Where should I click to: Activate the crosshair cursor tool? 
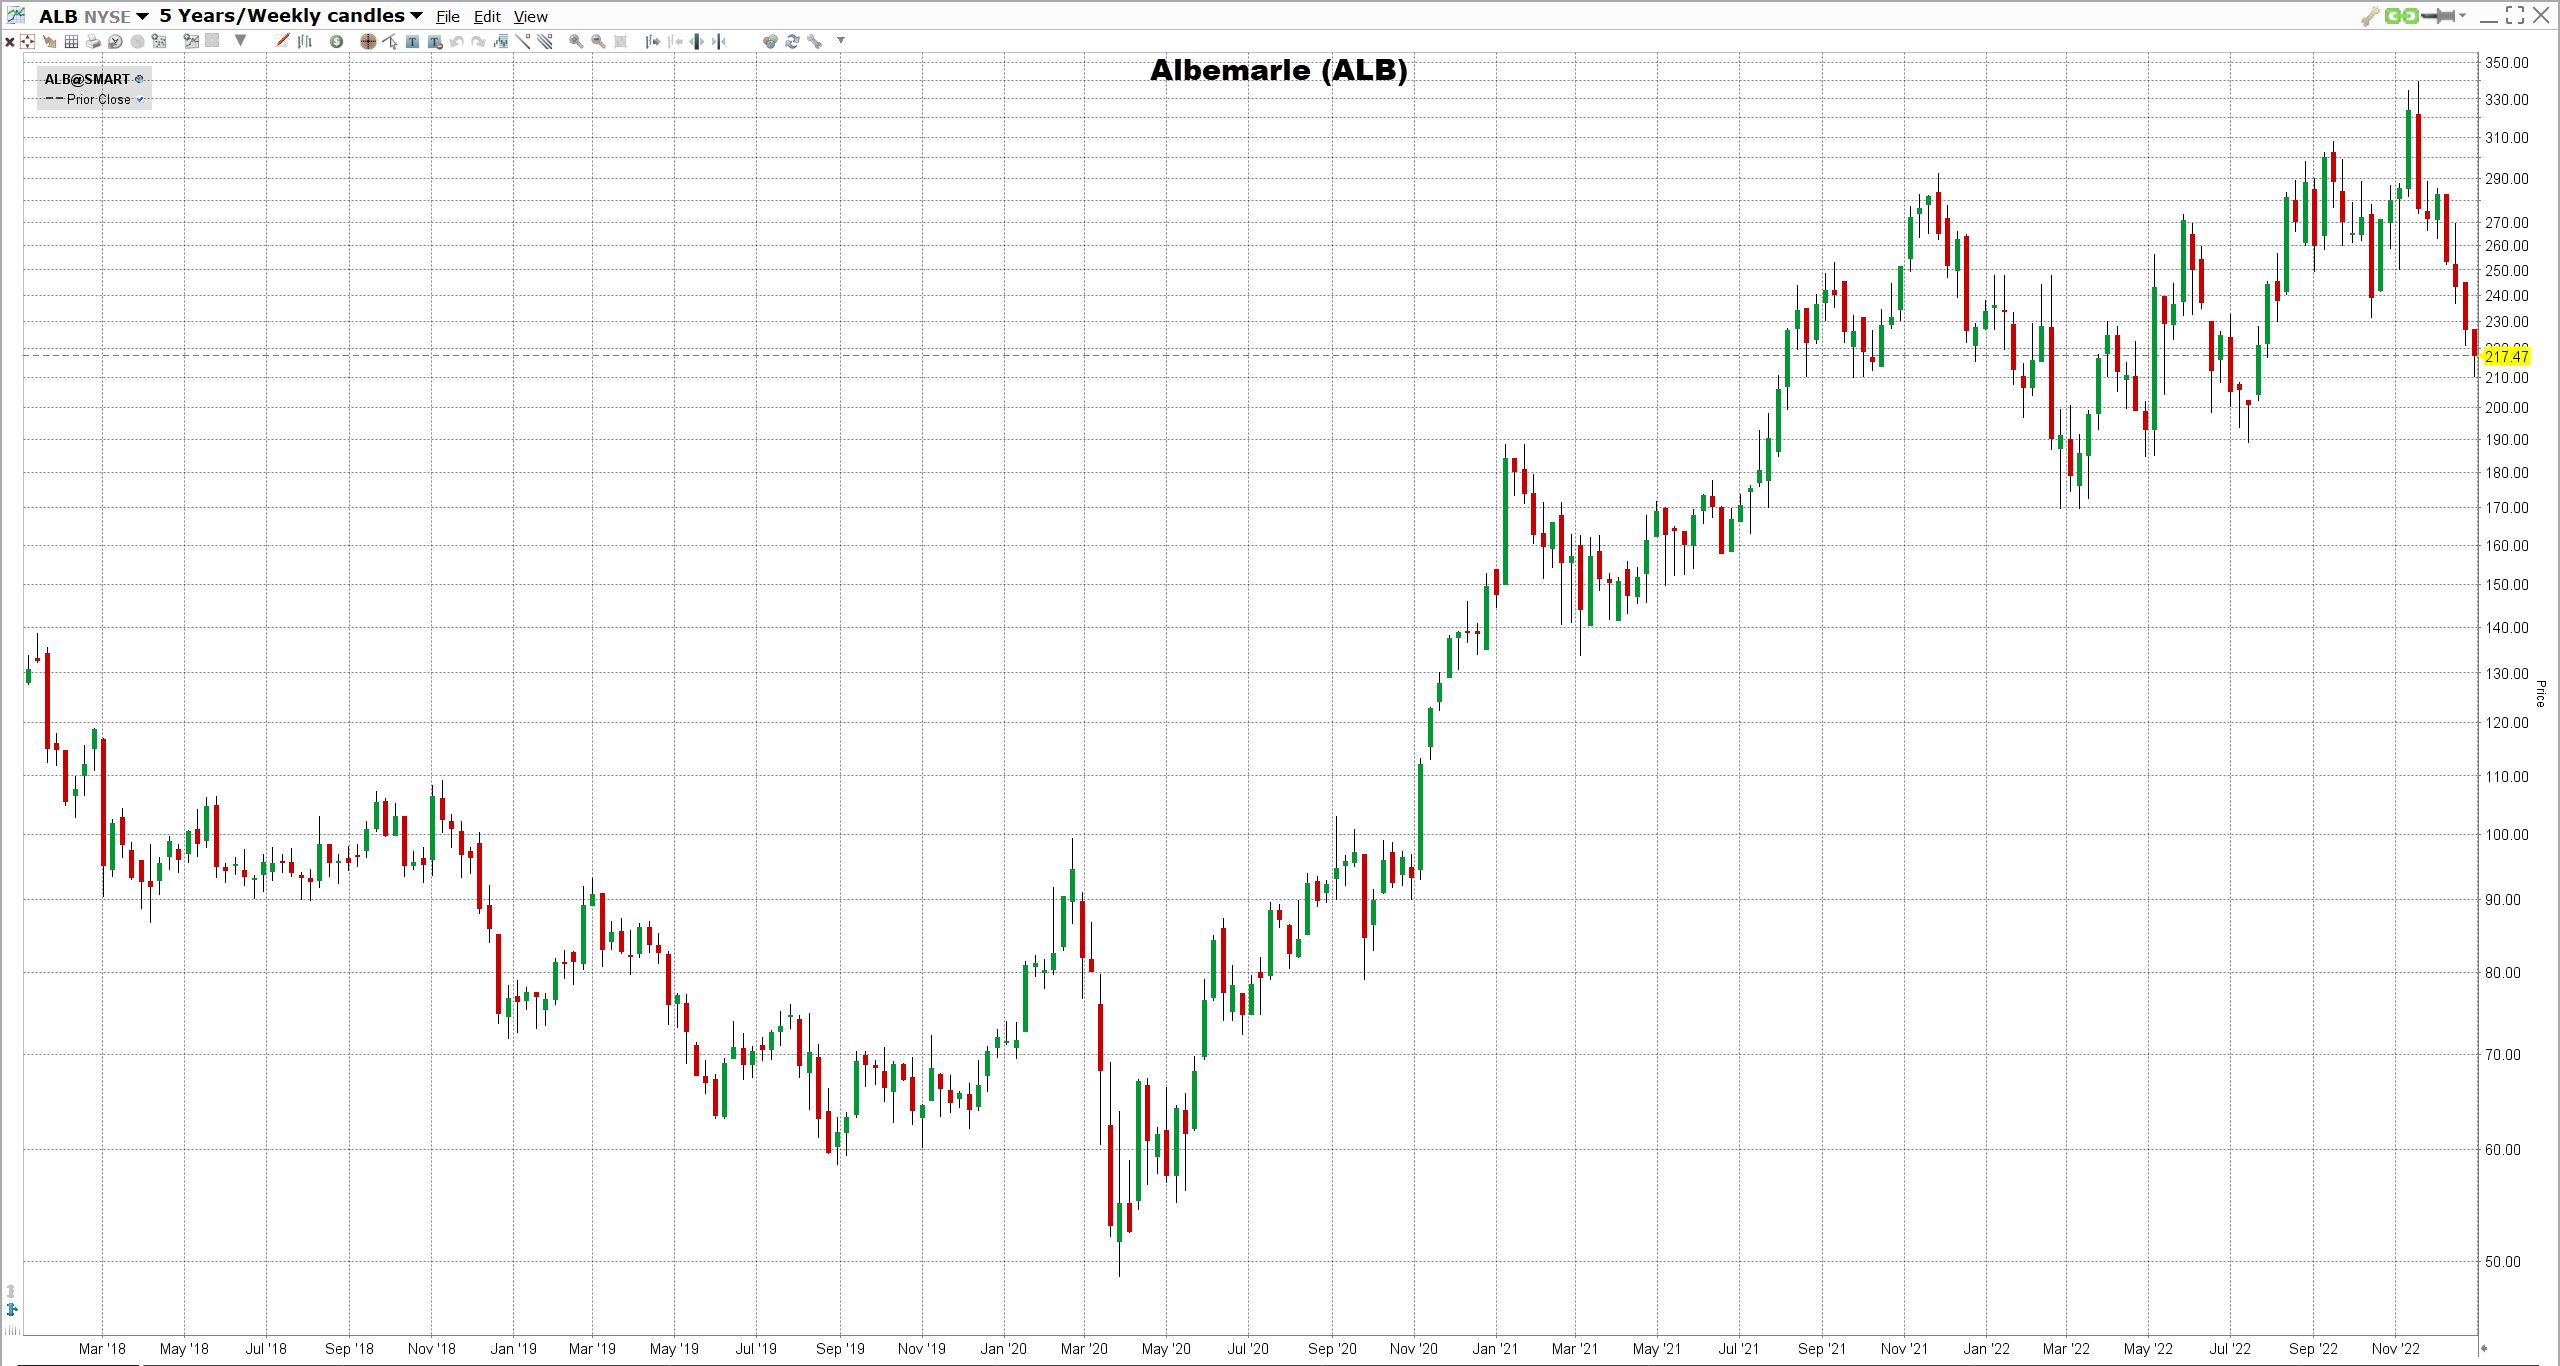point(368,41)
